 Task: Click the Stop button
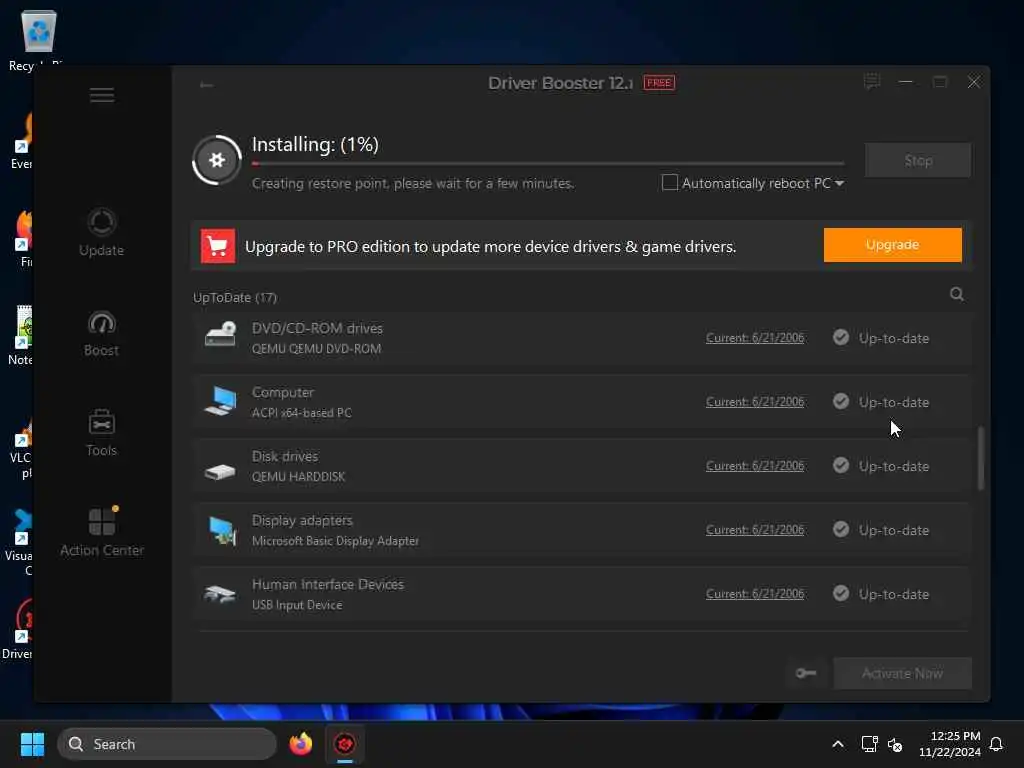[918, 160]
